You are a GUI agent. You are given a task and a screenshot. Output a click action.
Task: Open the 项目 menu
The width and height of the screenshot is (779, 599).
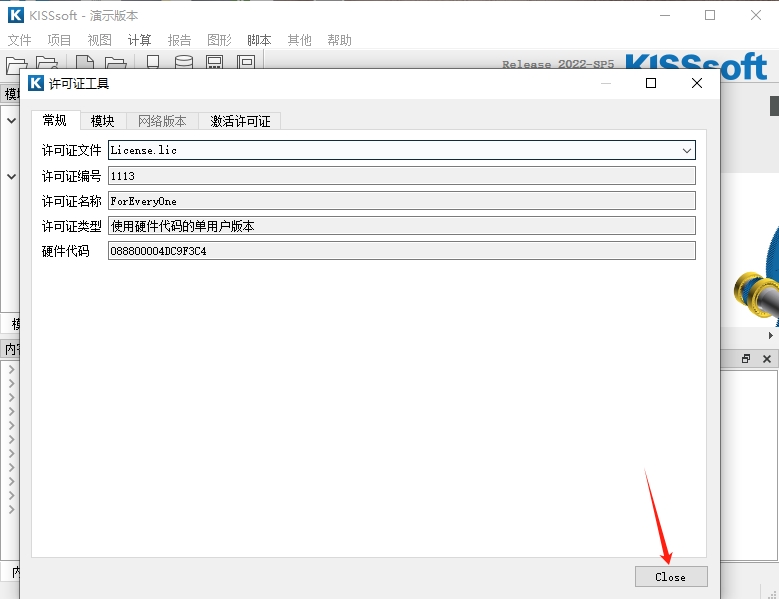point(59,40)
